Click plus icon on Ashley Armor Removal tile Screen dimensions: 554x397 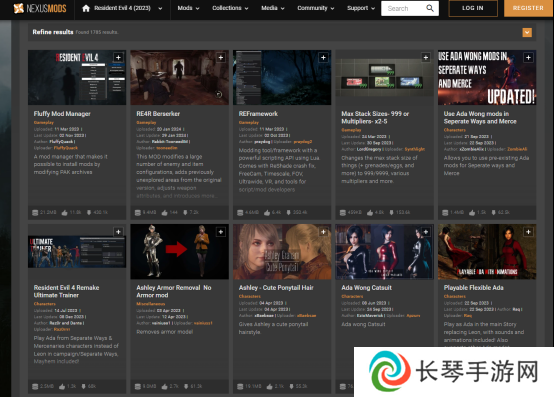click(x=221, y=232)
